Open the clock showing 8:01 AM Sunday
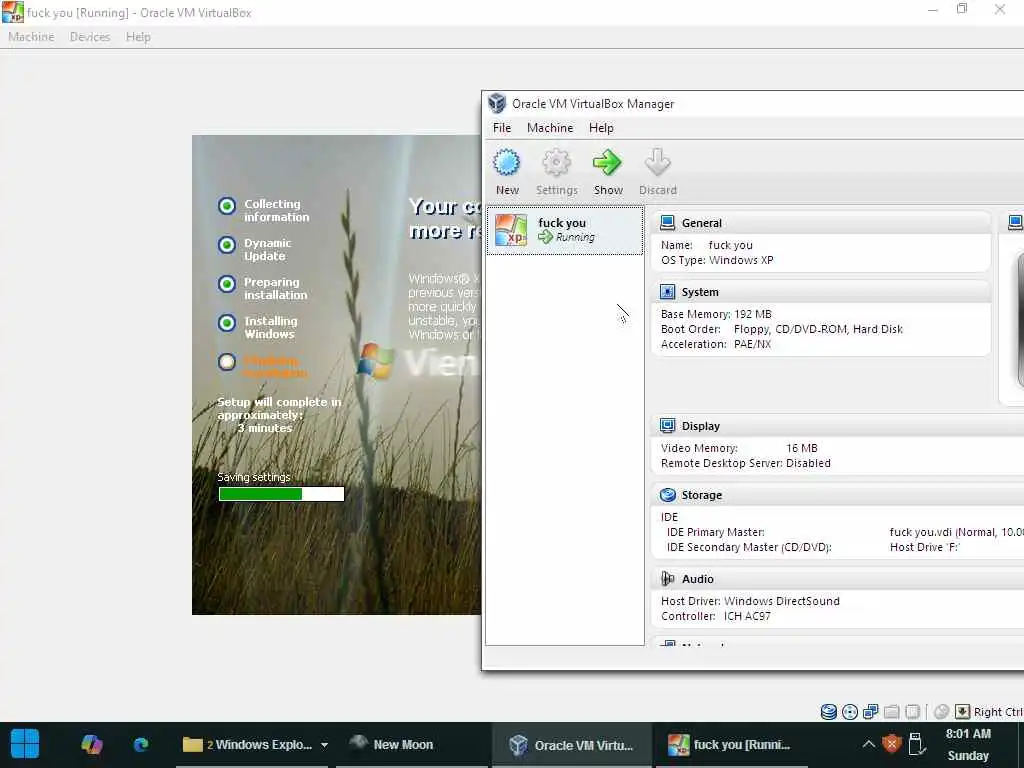Image resolution: width=1024 pixels, height=768 pixels. pos(968,744)
